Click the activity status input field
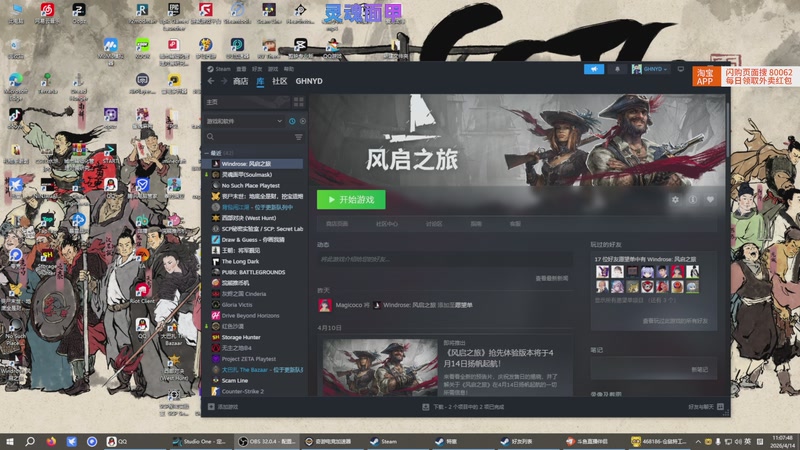This screenshot has width=800, height=450. (x=444, y=259)
